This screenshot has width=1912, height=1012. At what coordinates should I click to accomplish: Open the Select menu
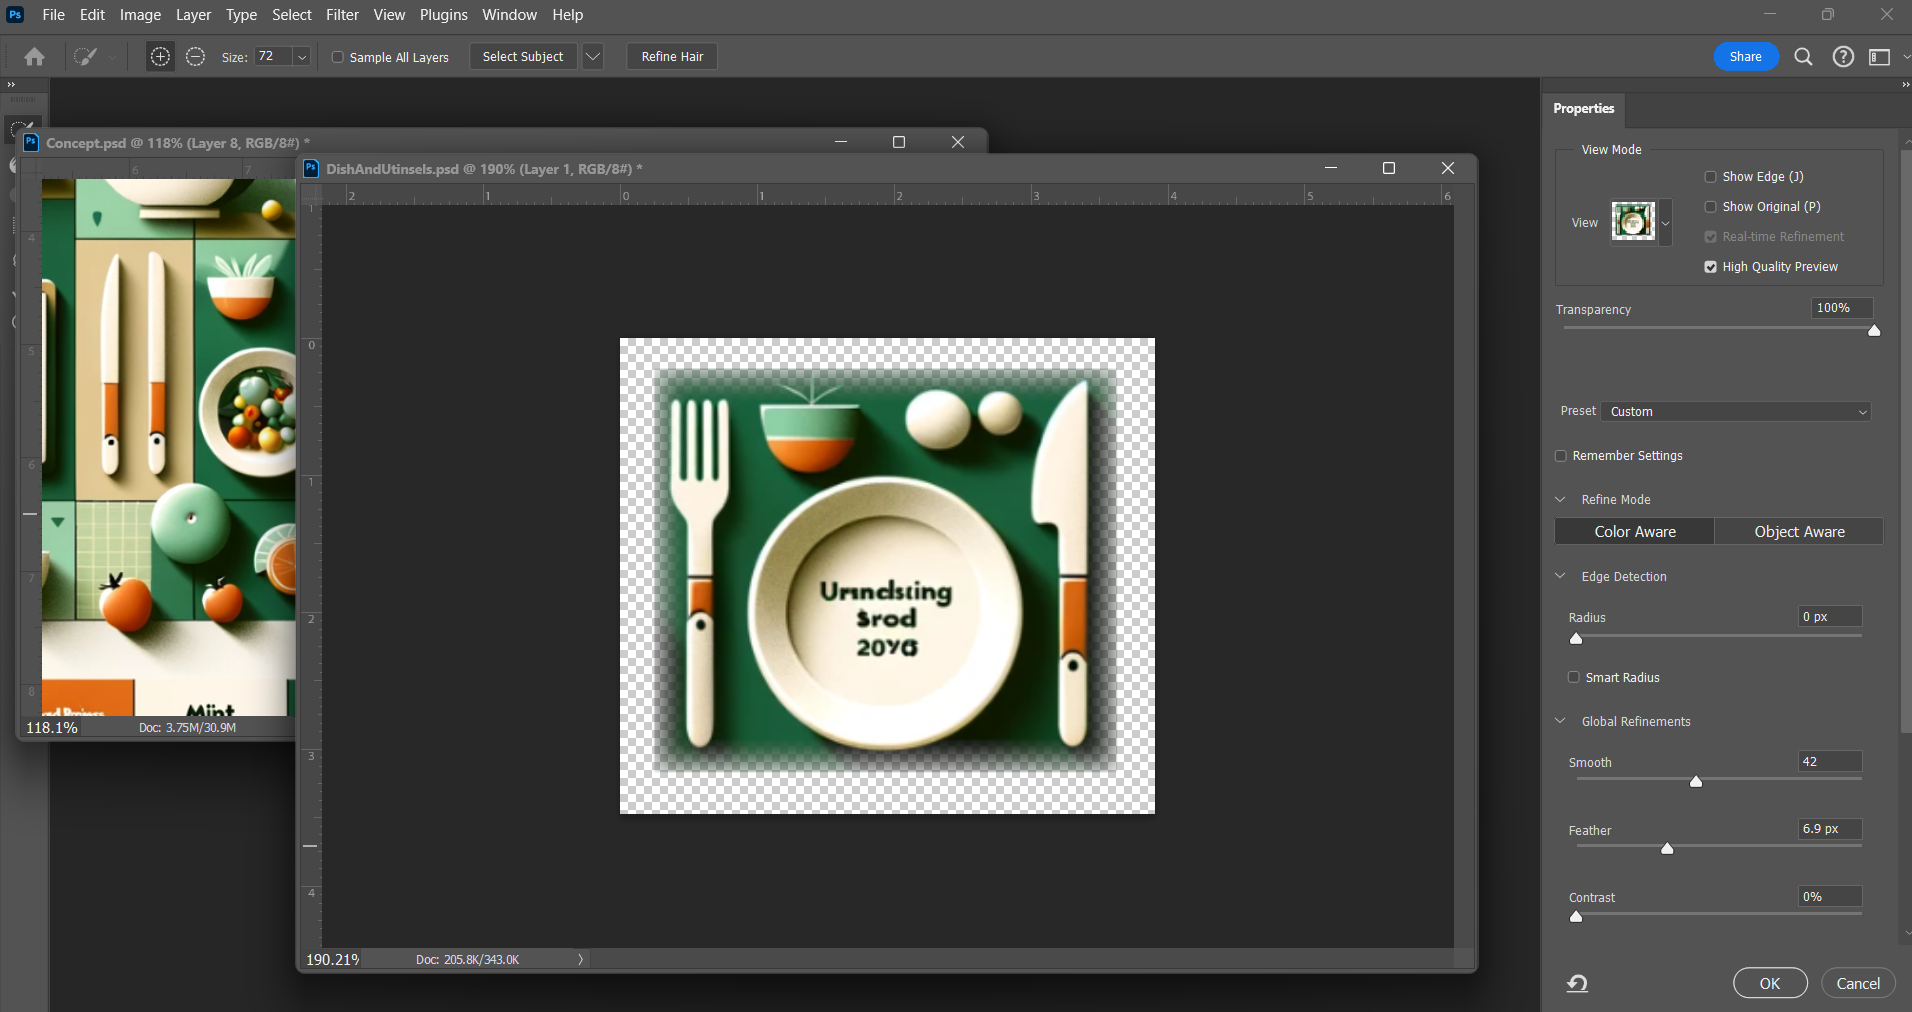(x=291, y=15)
